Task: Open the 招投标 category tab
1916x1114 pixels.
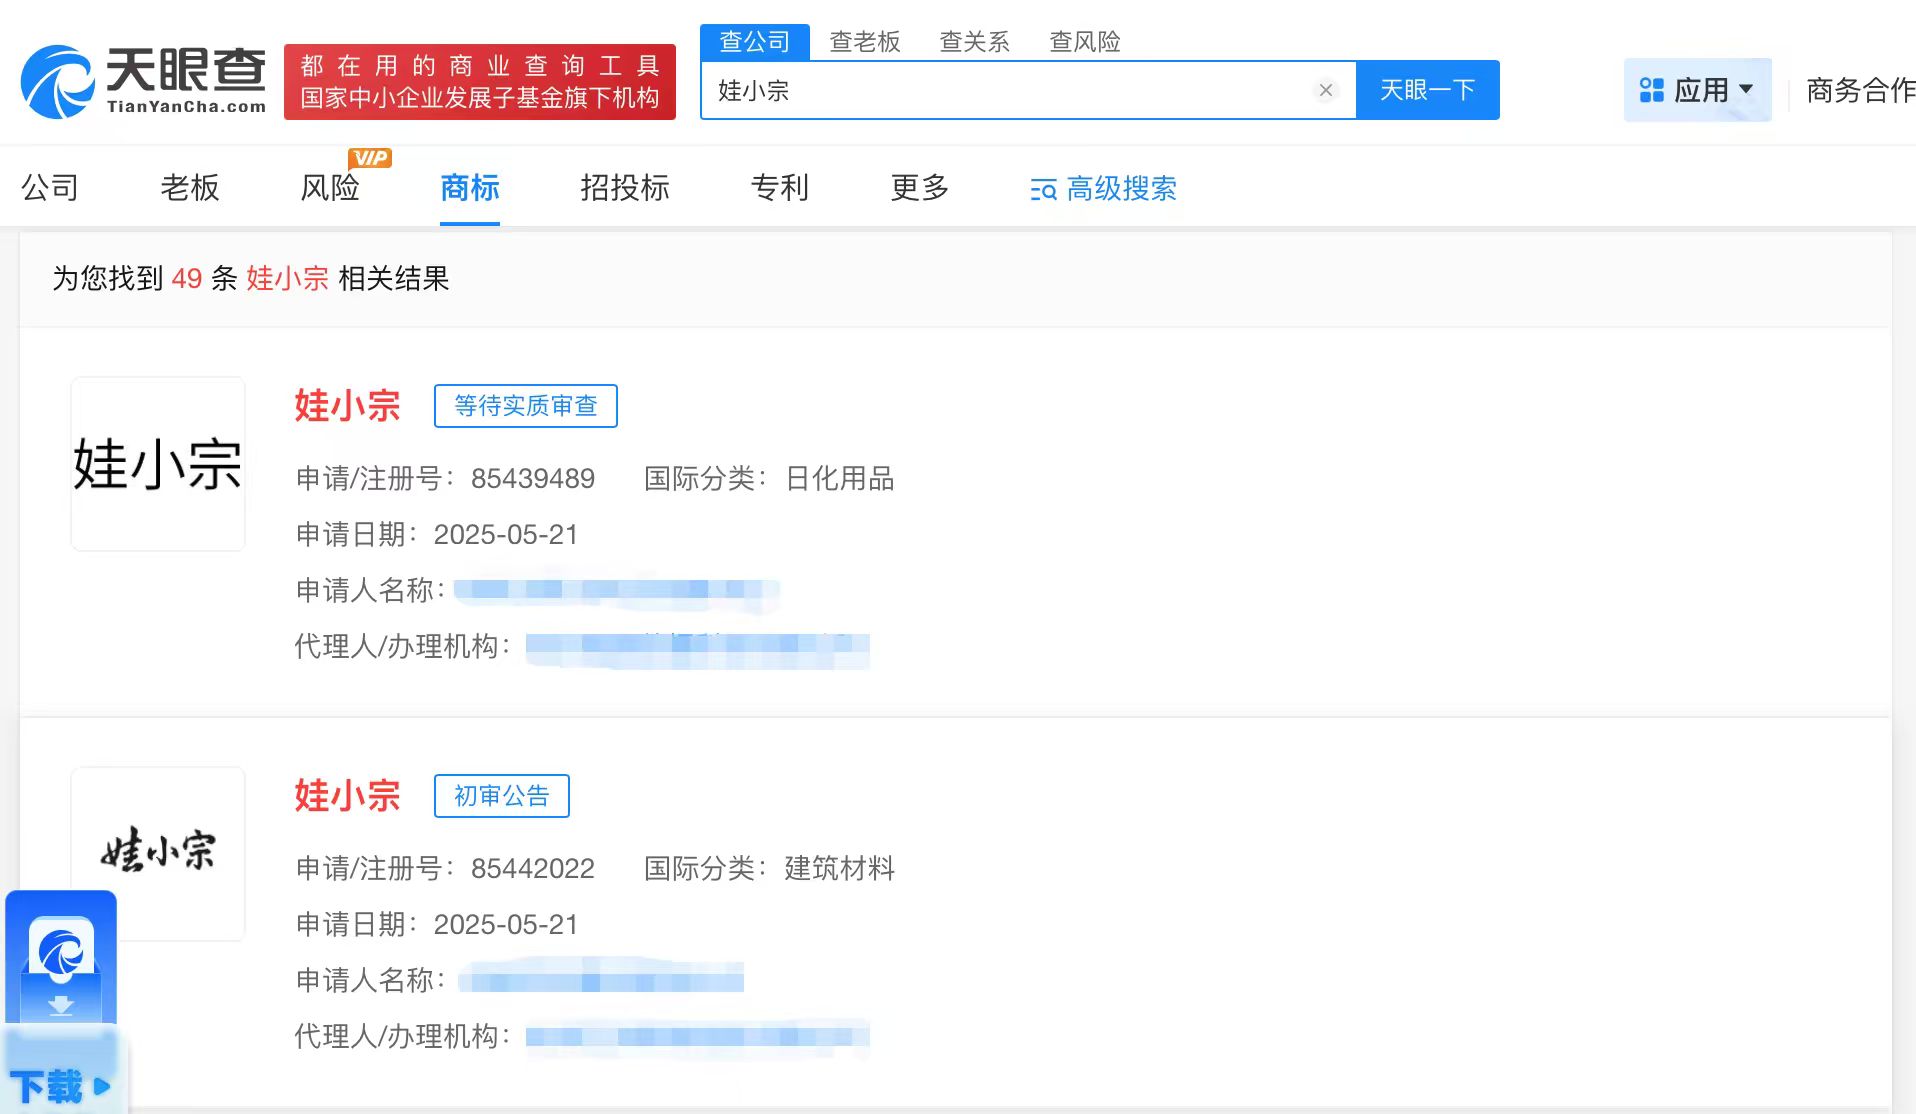Action: [624, 188]
